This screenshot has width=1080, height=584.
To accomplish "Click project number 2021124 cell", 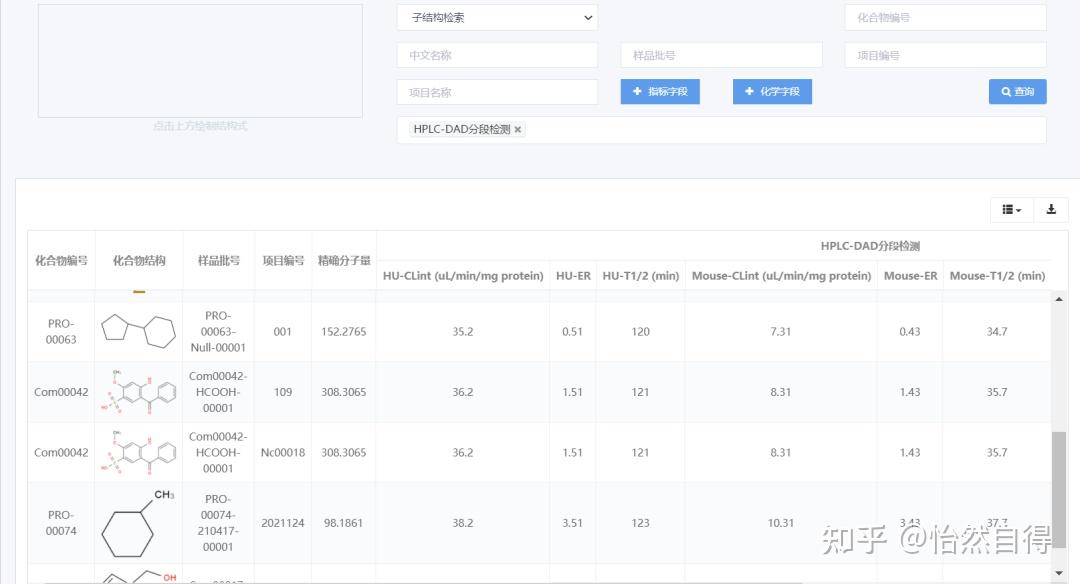I will (x=283, y=523).
